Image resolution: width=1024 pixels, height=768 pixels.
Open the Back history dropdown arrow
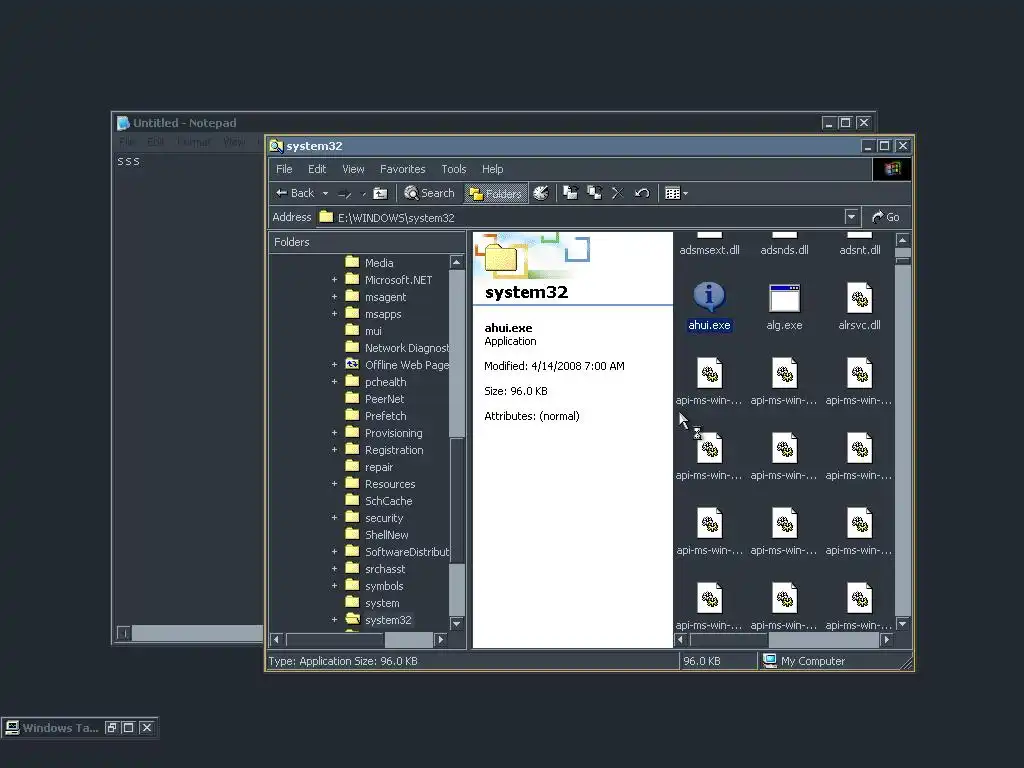tap(325, 193)
